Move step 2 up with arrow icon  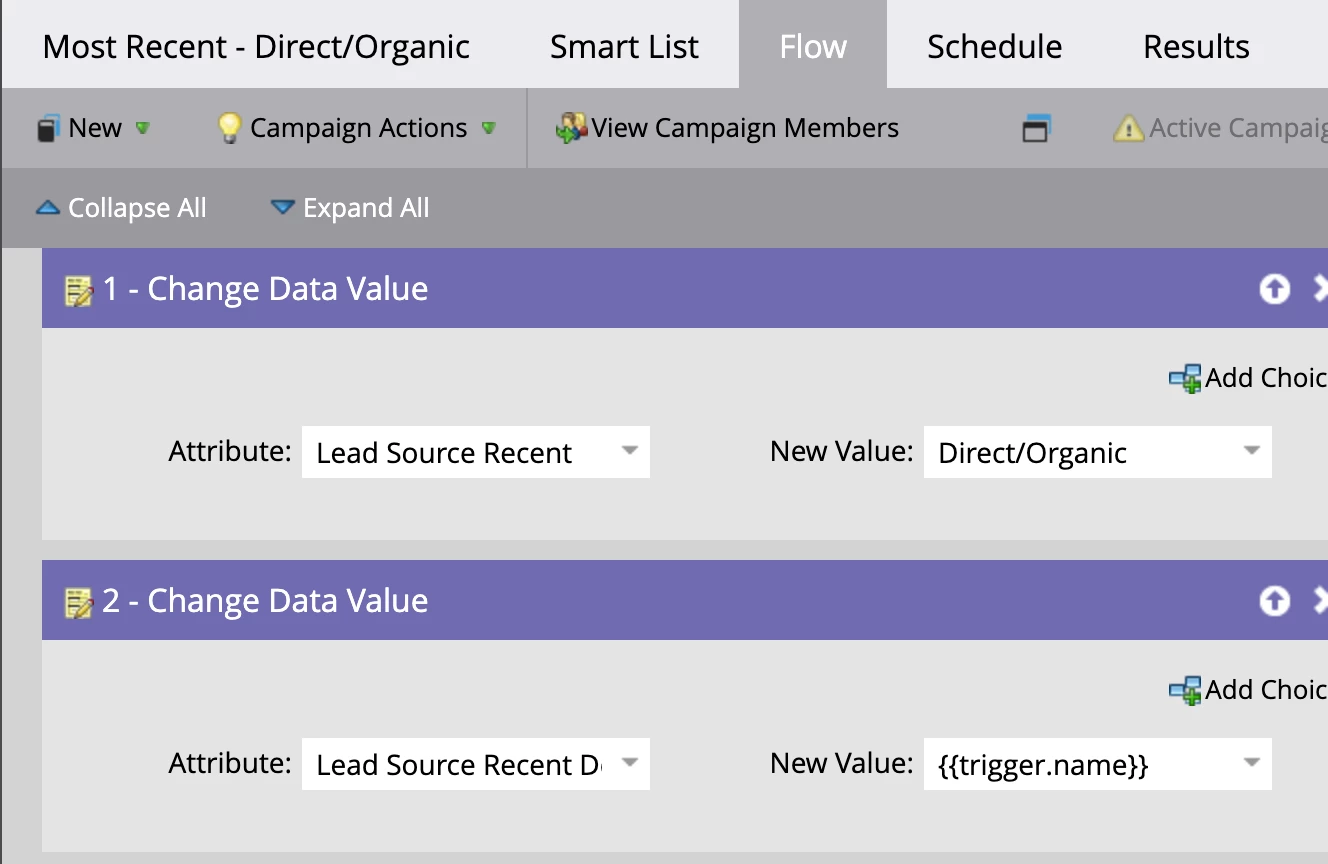(x=1274, y=601)
